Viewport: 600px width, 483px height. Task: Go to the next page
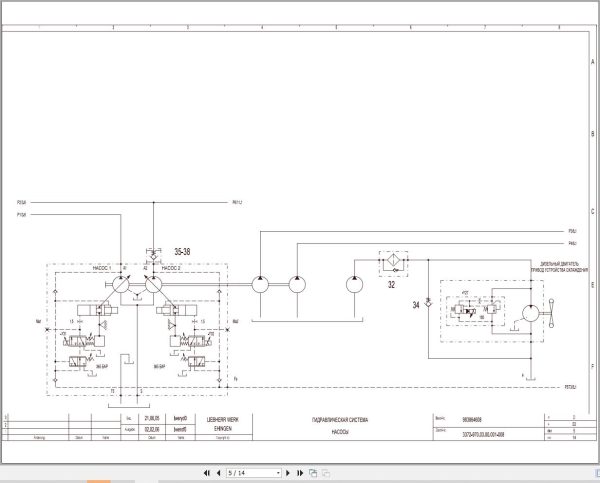click(288, 473)
